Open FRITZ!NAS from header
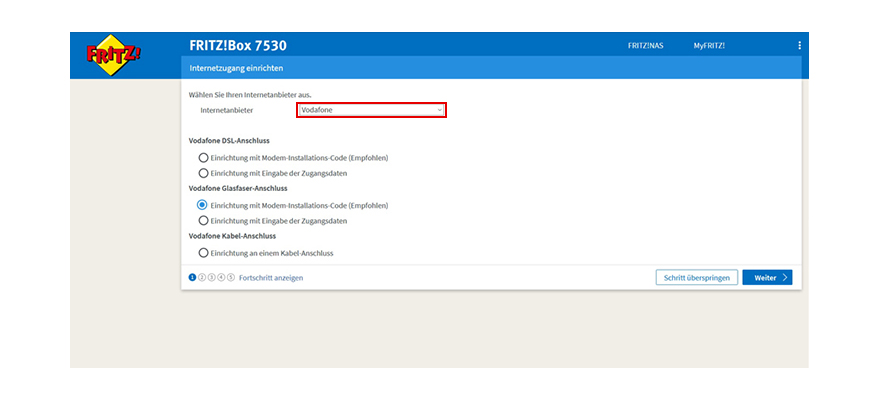This screenshot has width=879, height=400. click(644, 45)
